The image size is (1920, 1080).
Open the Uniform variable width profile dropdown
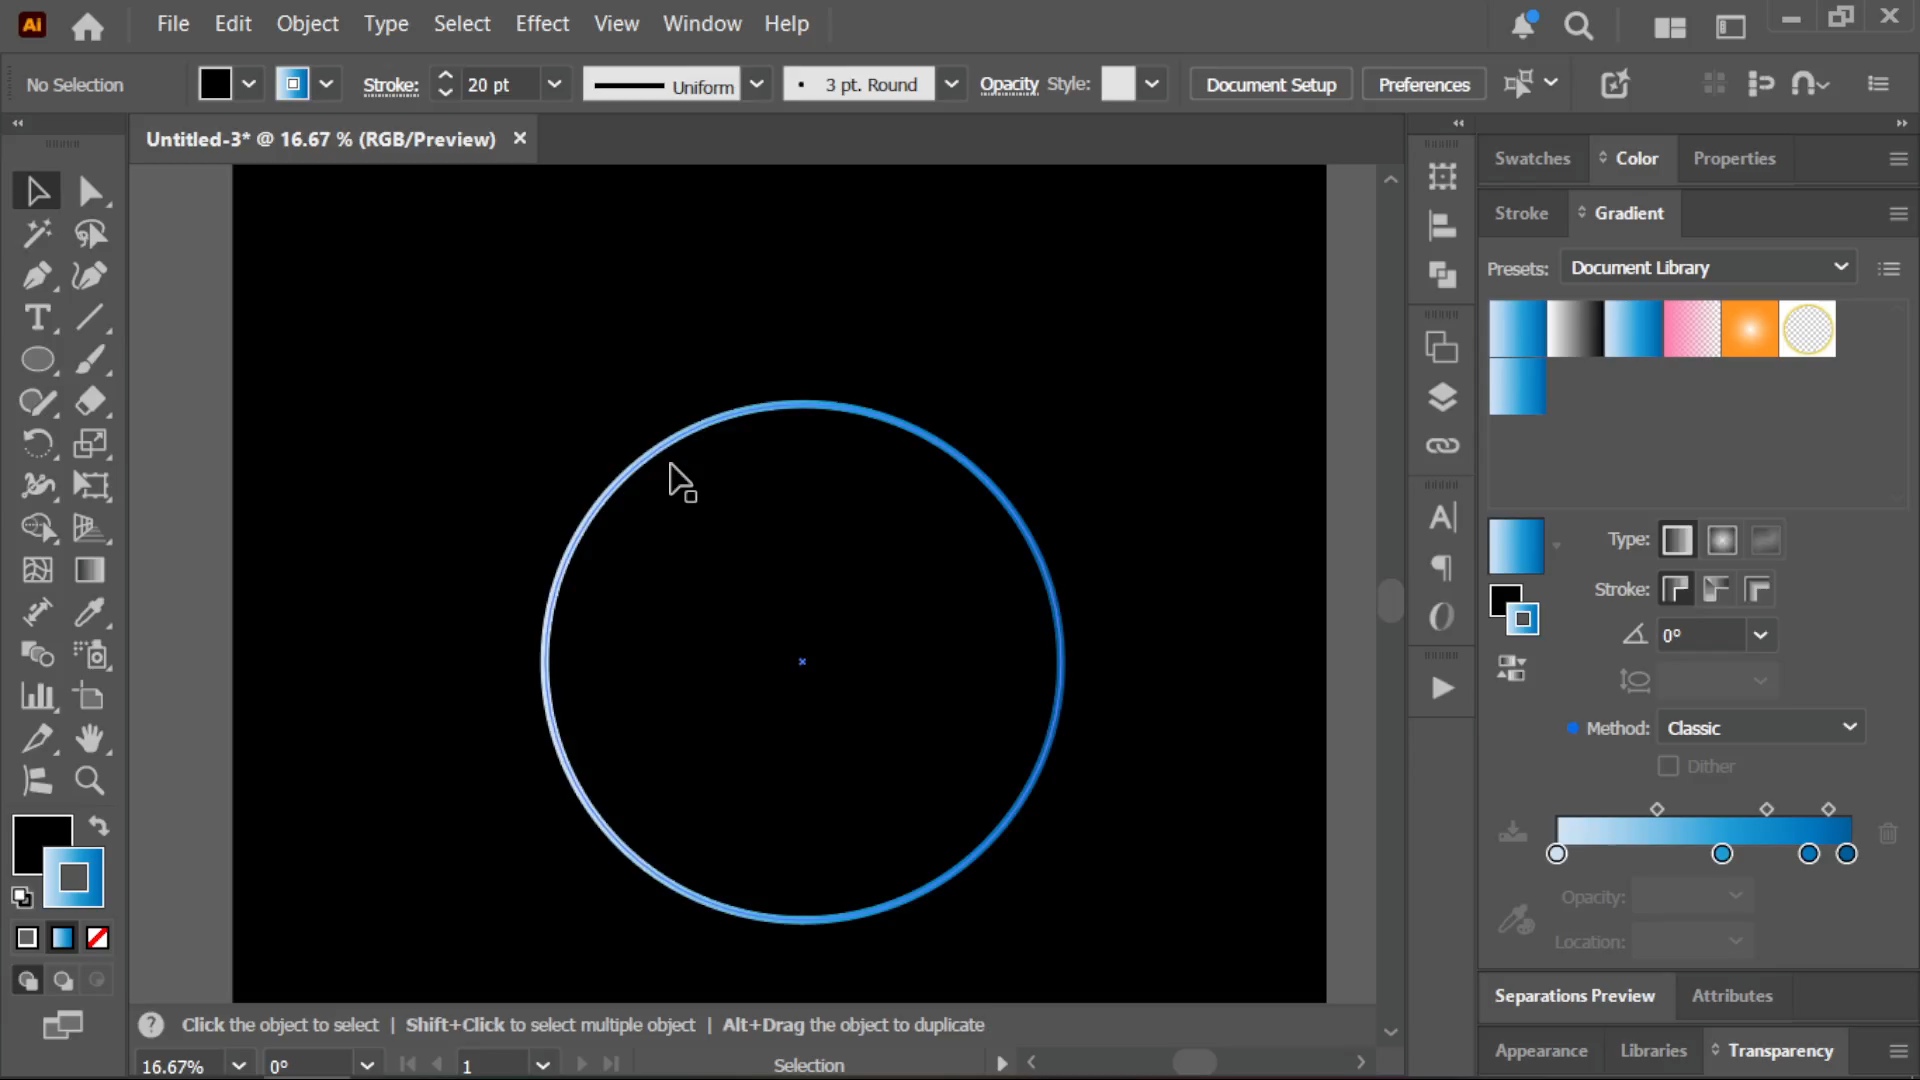757,84
